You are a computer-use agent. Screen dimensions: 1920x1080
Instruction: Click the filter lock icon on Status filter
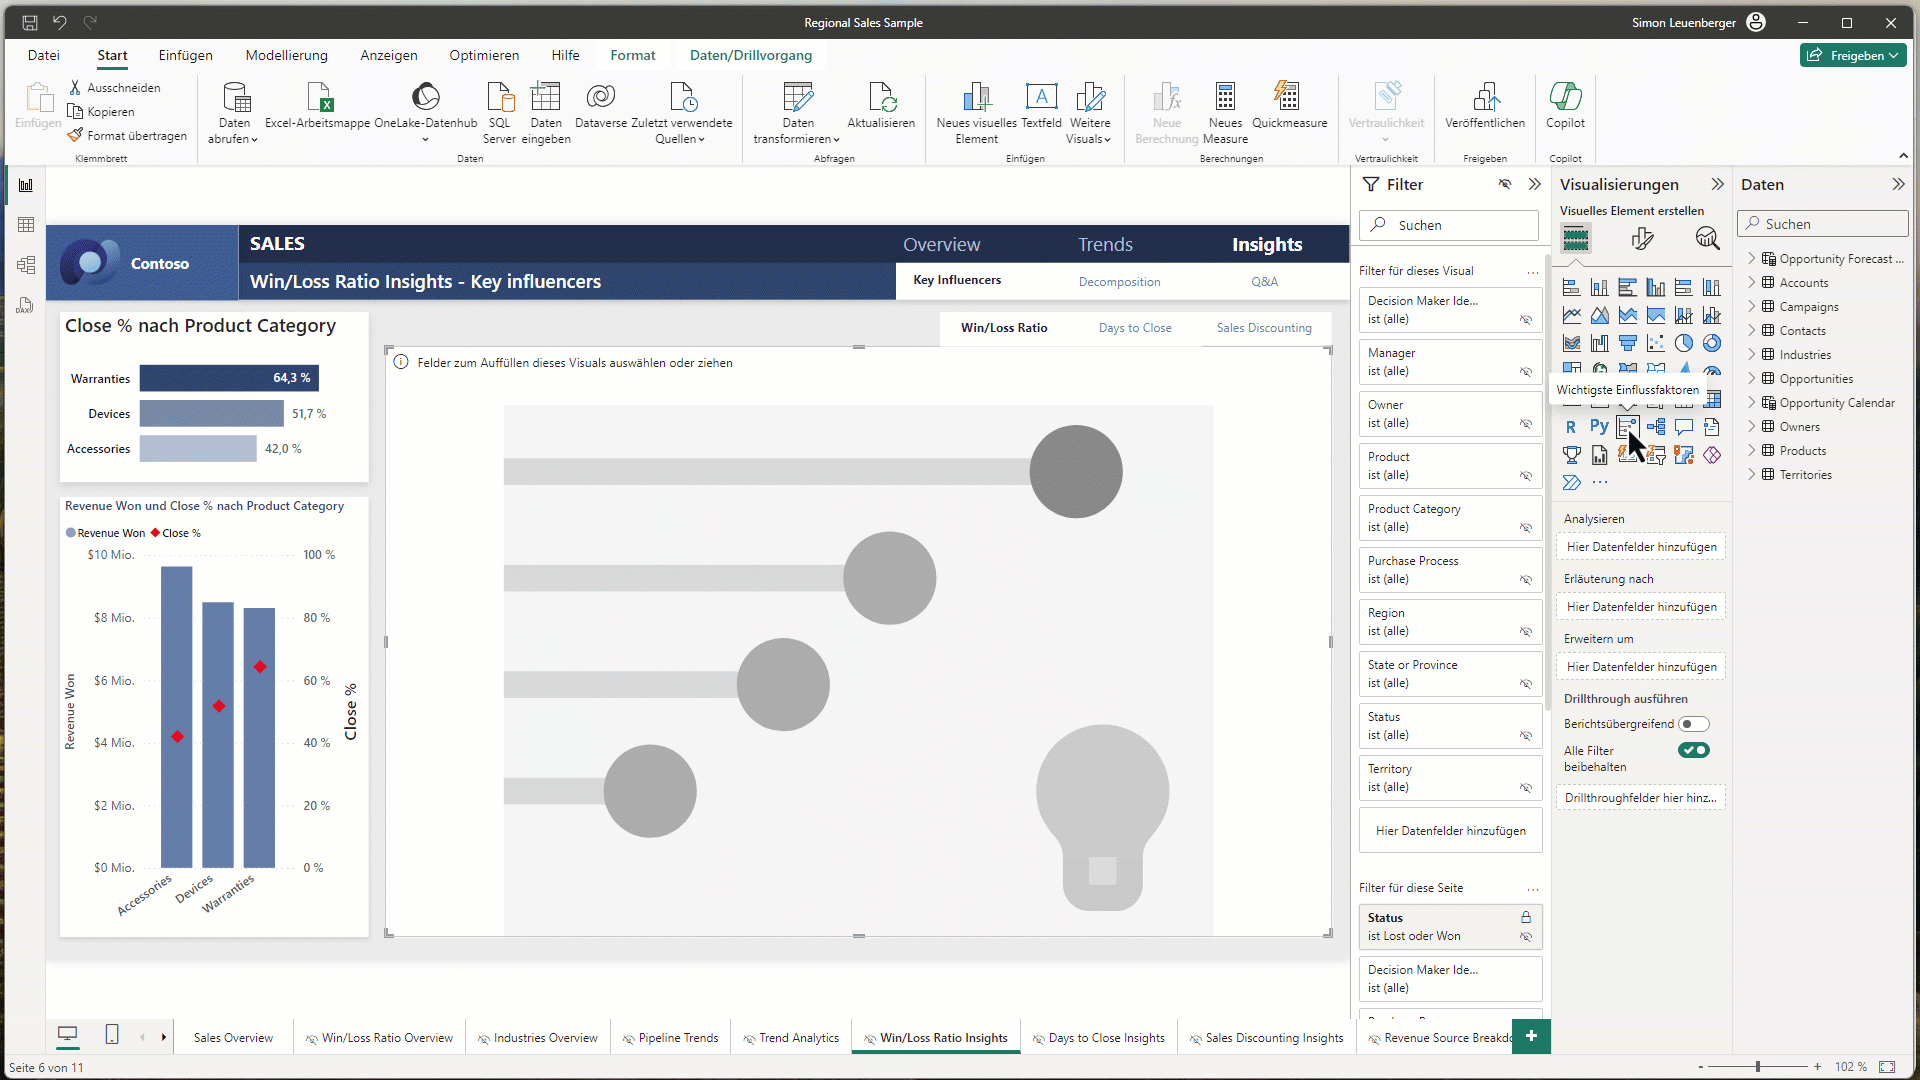[x=1528, y=918]
